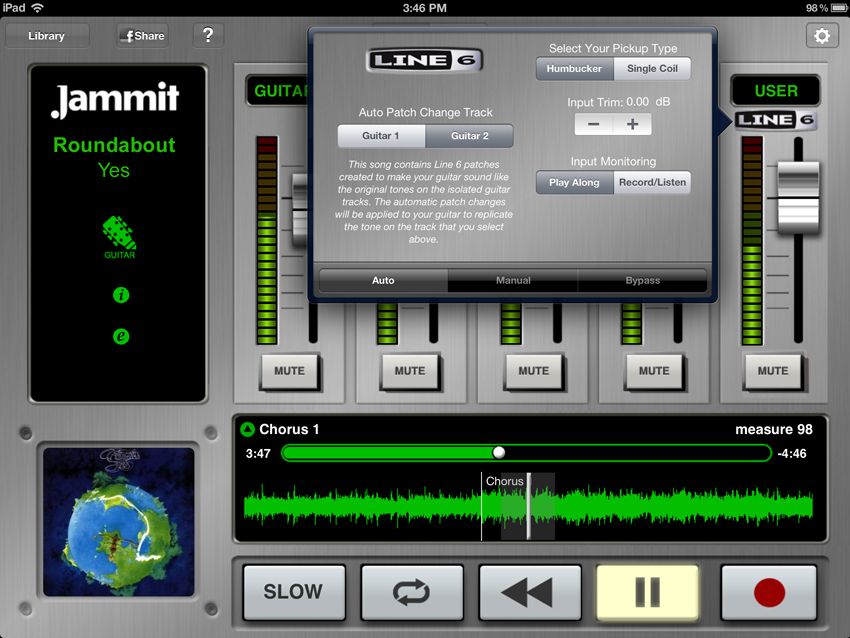Set input monitoring to Play Along
This screenshot has width=850, height=638.
[575, 183]
